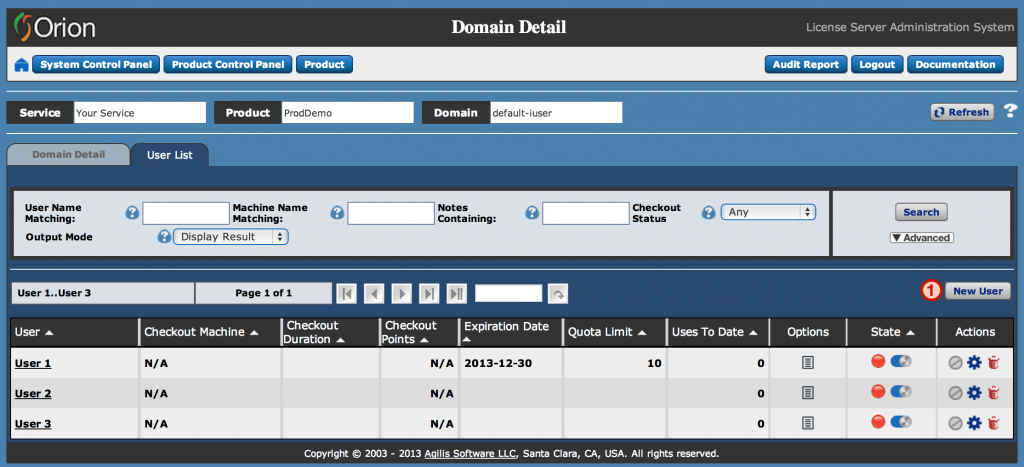This screenshot has width=1024, height=467.
Task: Switch to the Domain Detail tab
Action: [68, 155]
